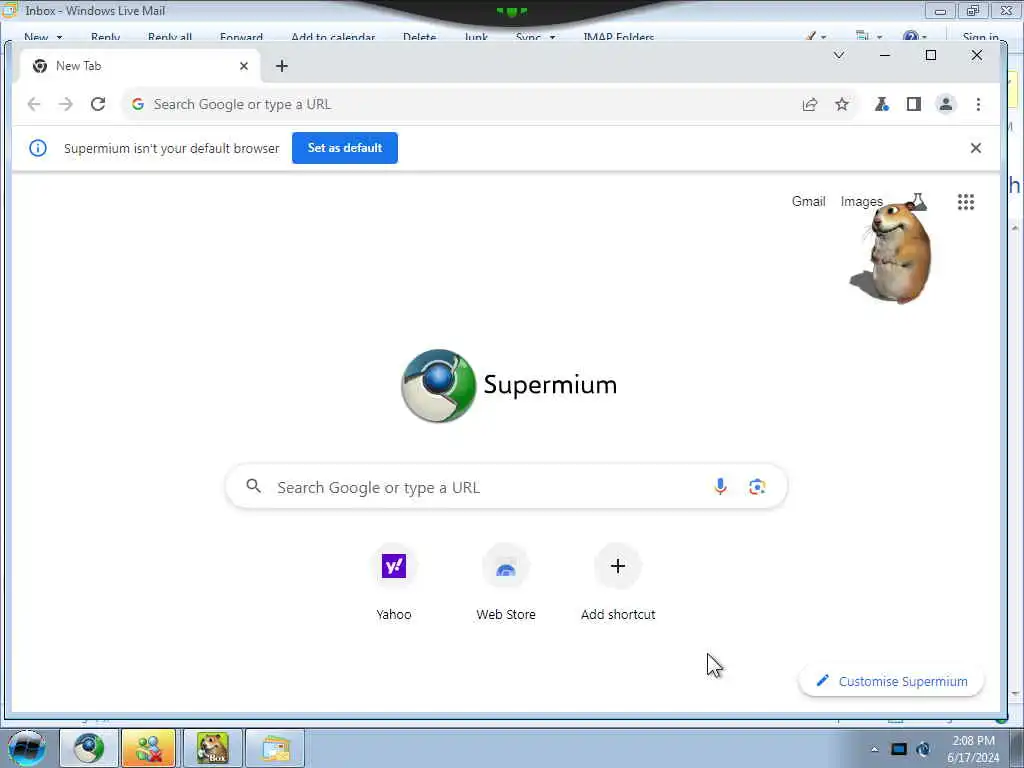The image size is (1024, 768).
Task: Click Reply all in Windows Live Mail
Action: [x=170, y=38]
